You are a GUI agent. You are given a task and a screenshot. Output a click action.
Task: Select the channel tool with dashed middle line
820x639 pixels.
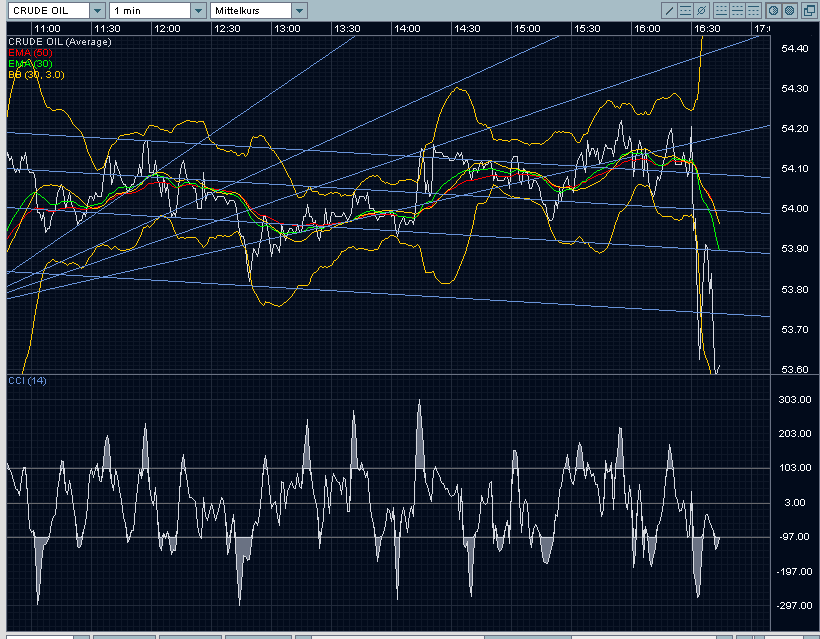tap(685, 10)
